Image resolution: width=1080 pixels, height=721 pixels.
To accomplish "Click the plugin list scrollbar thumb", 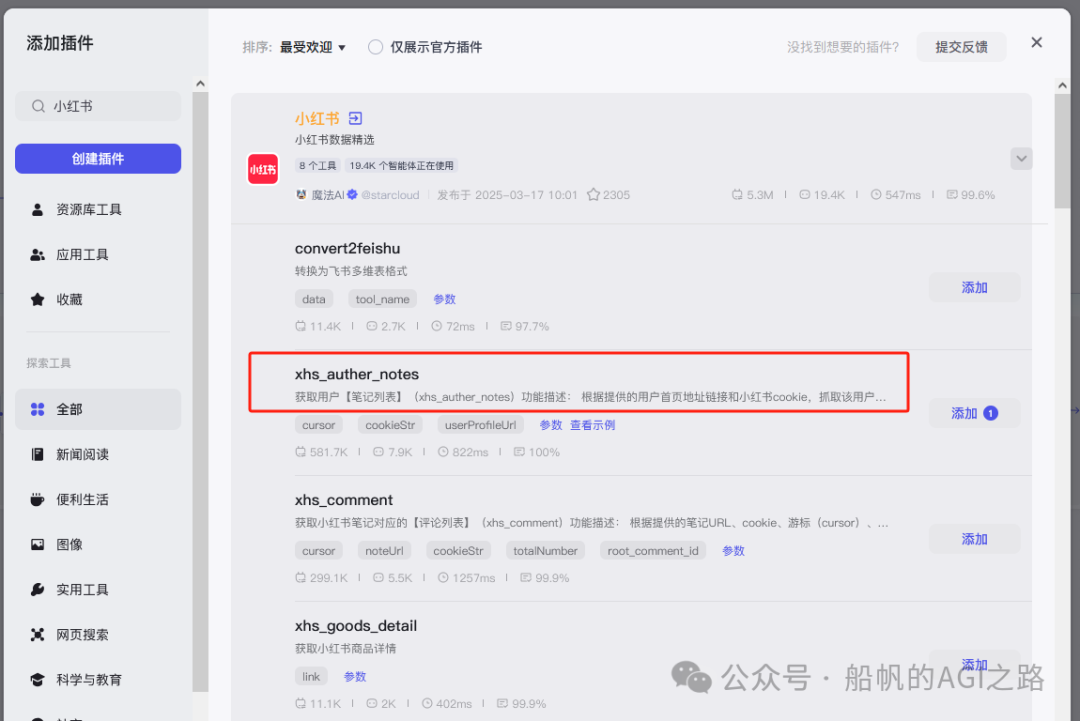I will pyautogui.click(x=1062, y=151).
